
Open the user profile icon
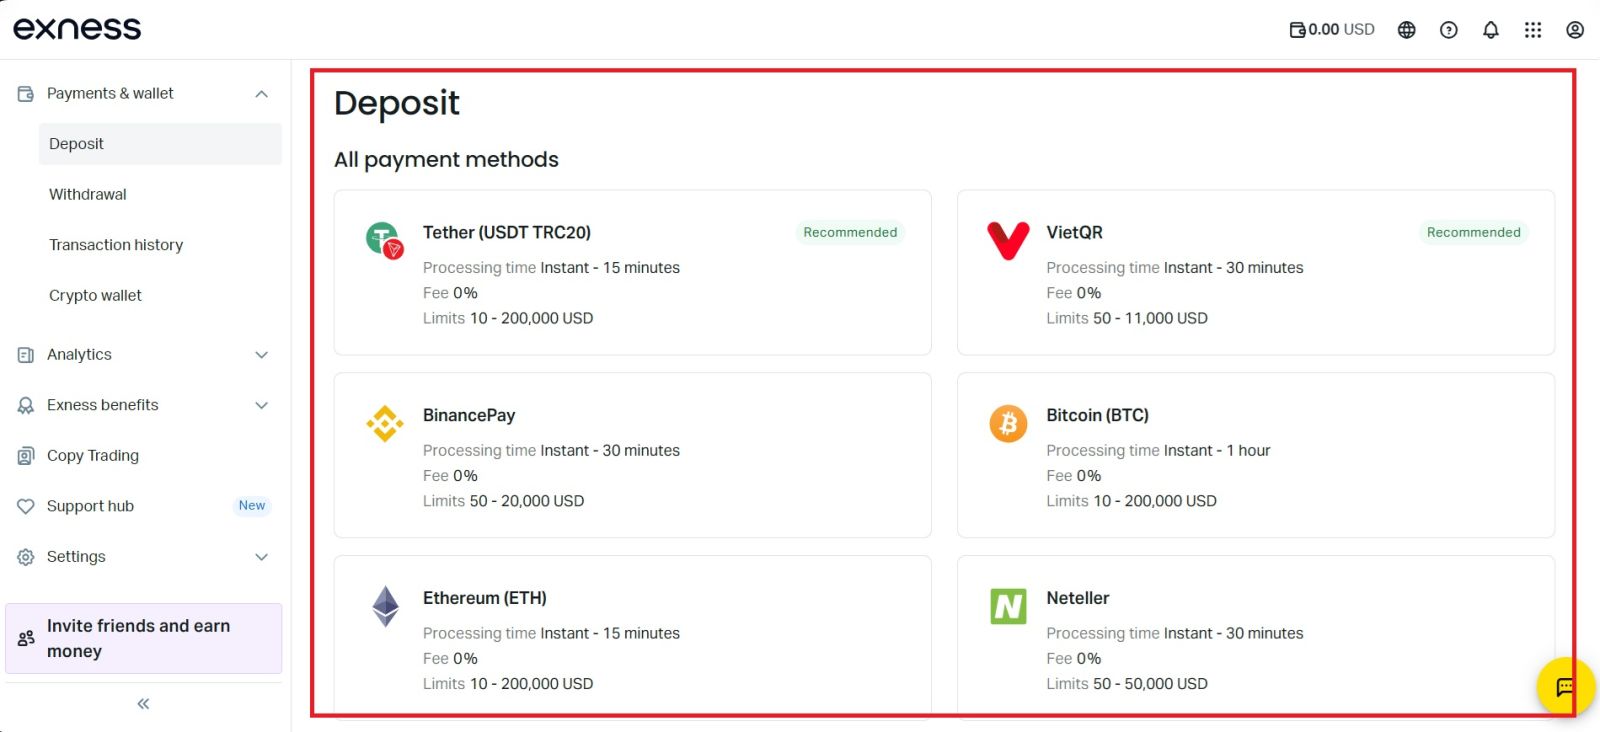1574,30
